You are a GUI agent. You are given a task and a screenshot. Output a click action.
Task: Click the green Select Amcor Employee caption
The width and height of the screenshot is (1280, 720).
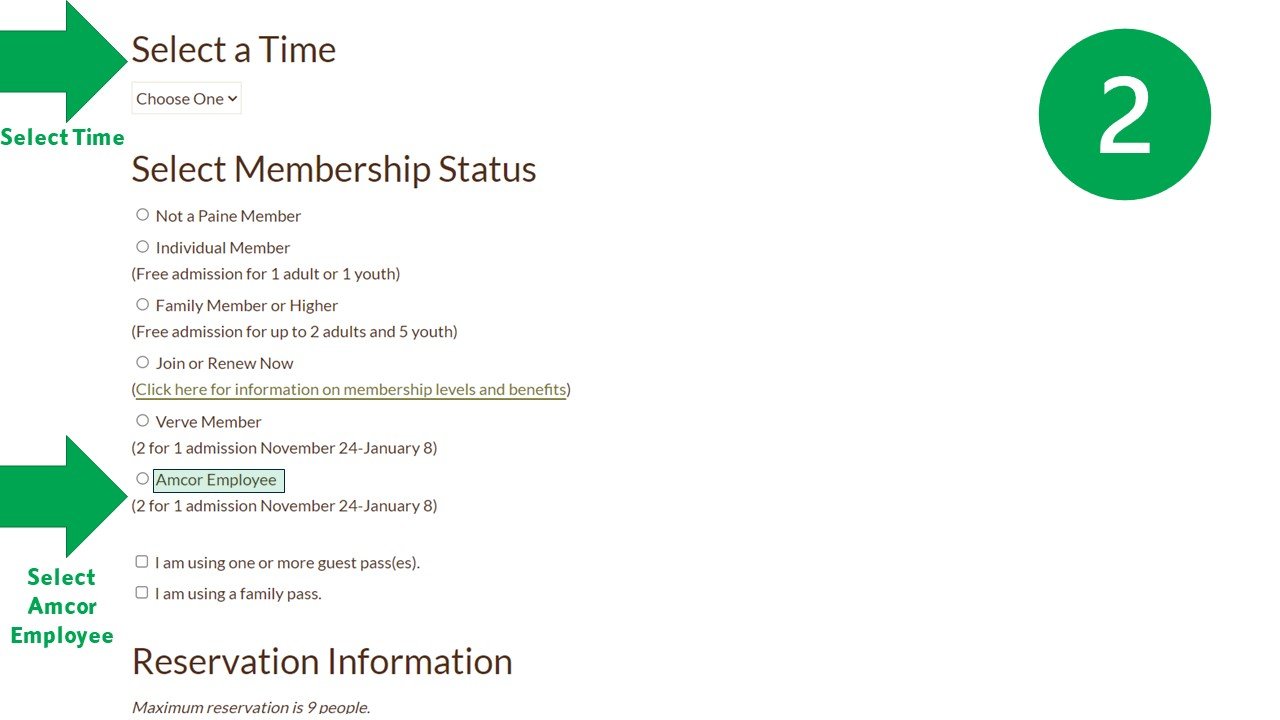tap(62, 606)
